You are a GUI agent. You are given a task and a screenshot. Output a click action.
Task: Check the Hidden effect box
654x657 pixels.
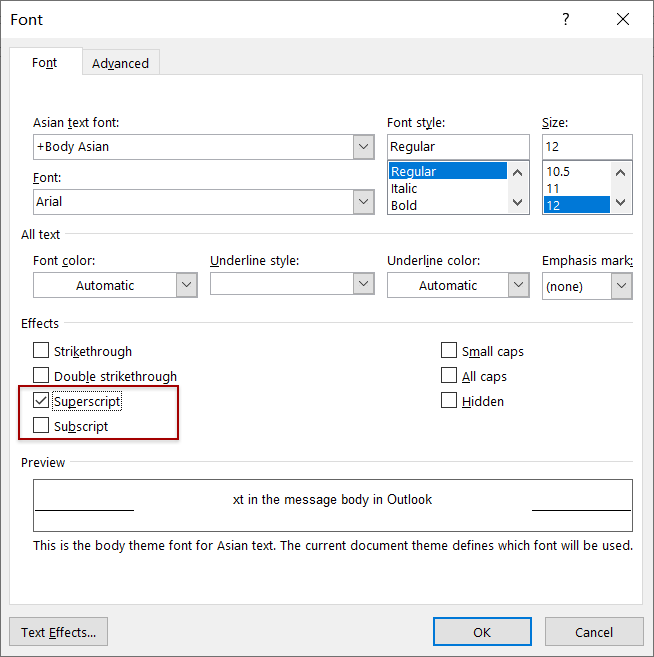tap(449, 400)
